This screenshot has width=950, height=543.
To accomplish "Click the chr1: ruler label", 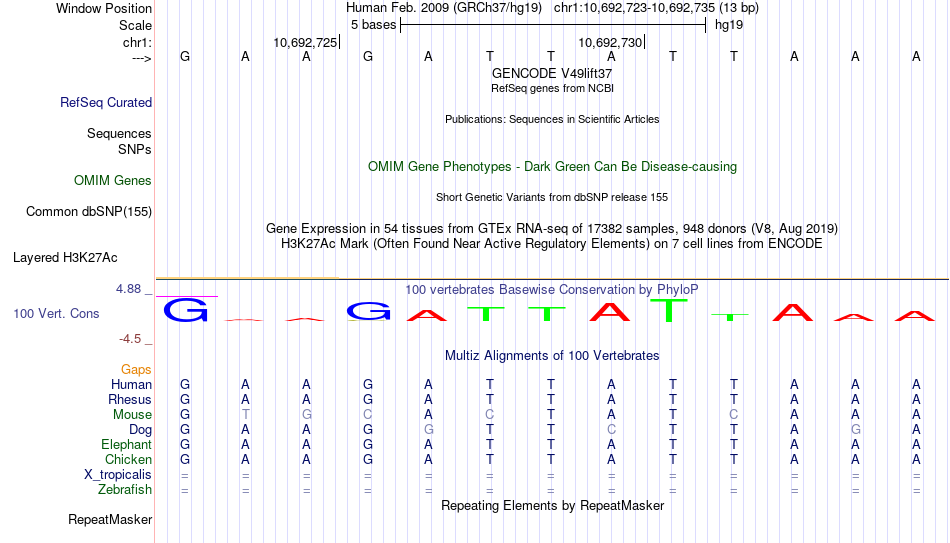I will pyautogui.click(x=138, y=42).
